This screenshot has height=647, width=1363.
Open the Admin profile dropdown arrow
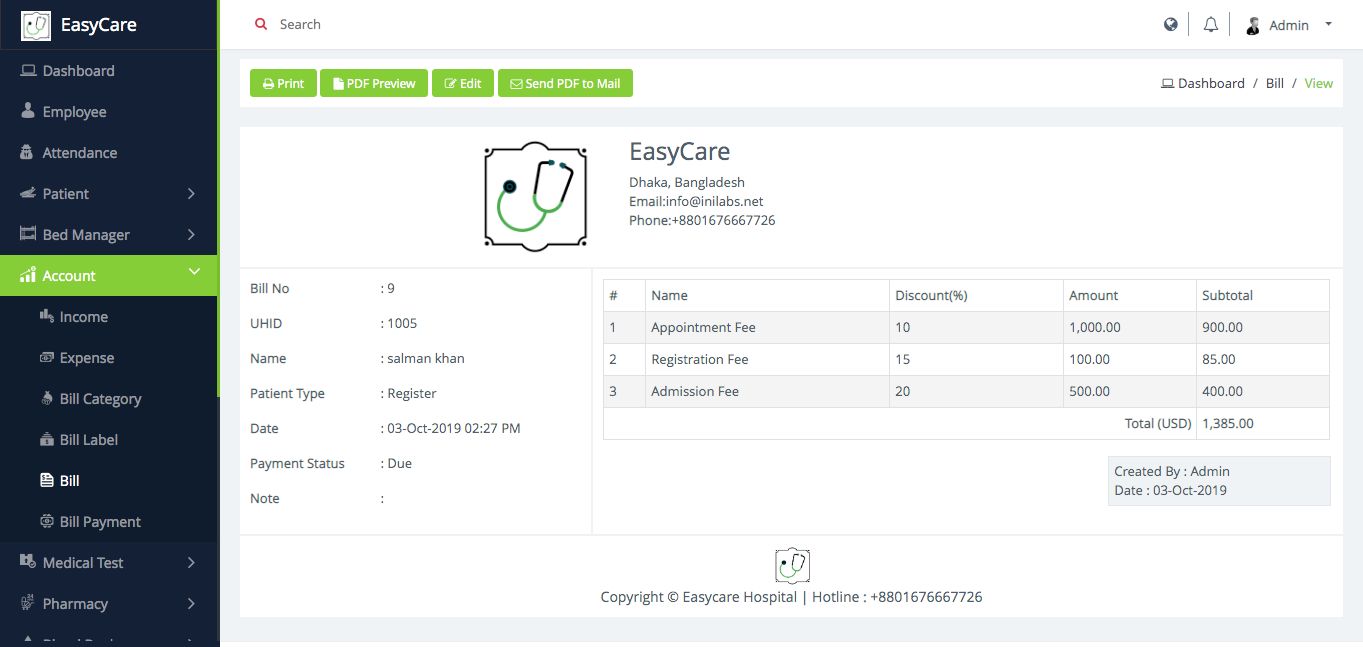pyautogui.click(x=1328, y=24)
